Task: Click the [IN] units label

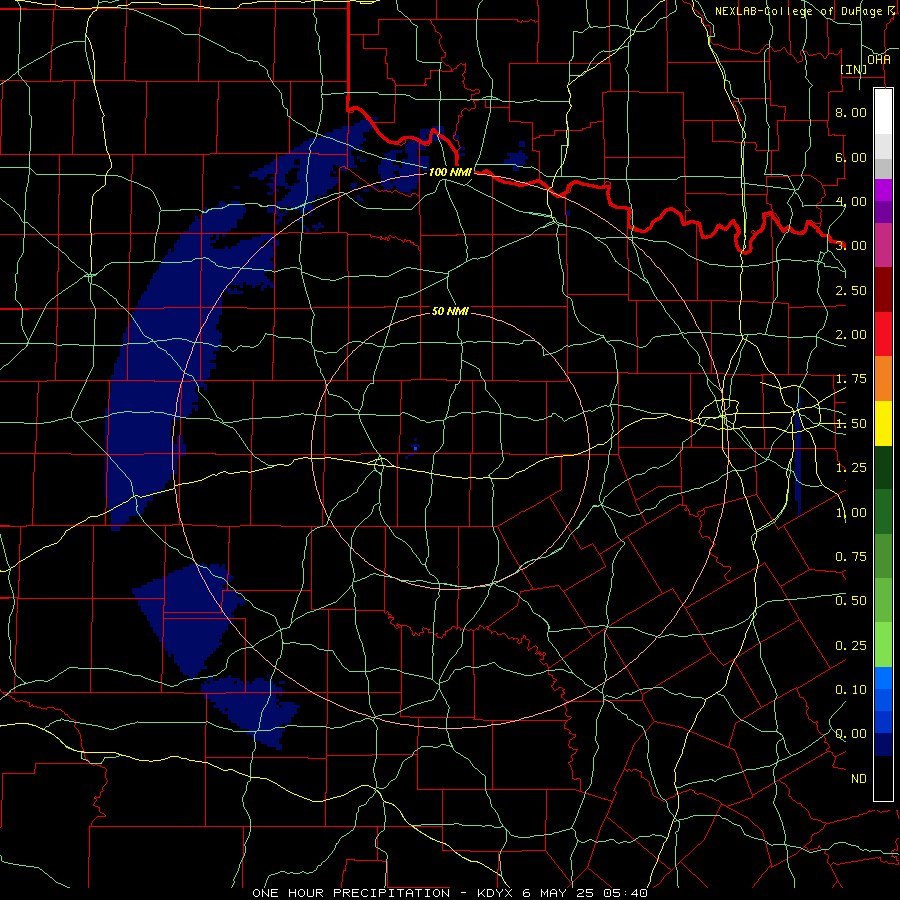Action: 854,69
